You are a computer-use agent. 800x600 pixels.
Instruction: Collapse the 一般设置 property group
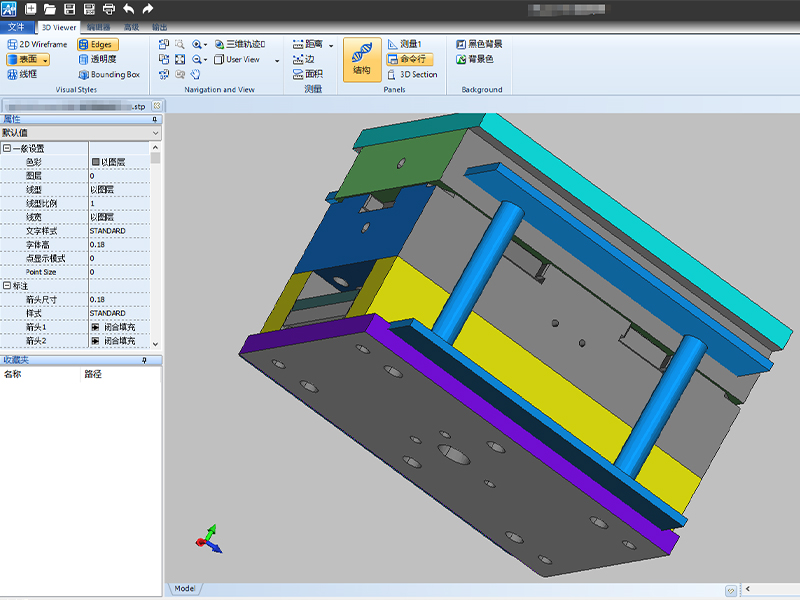pos(6,148)
